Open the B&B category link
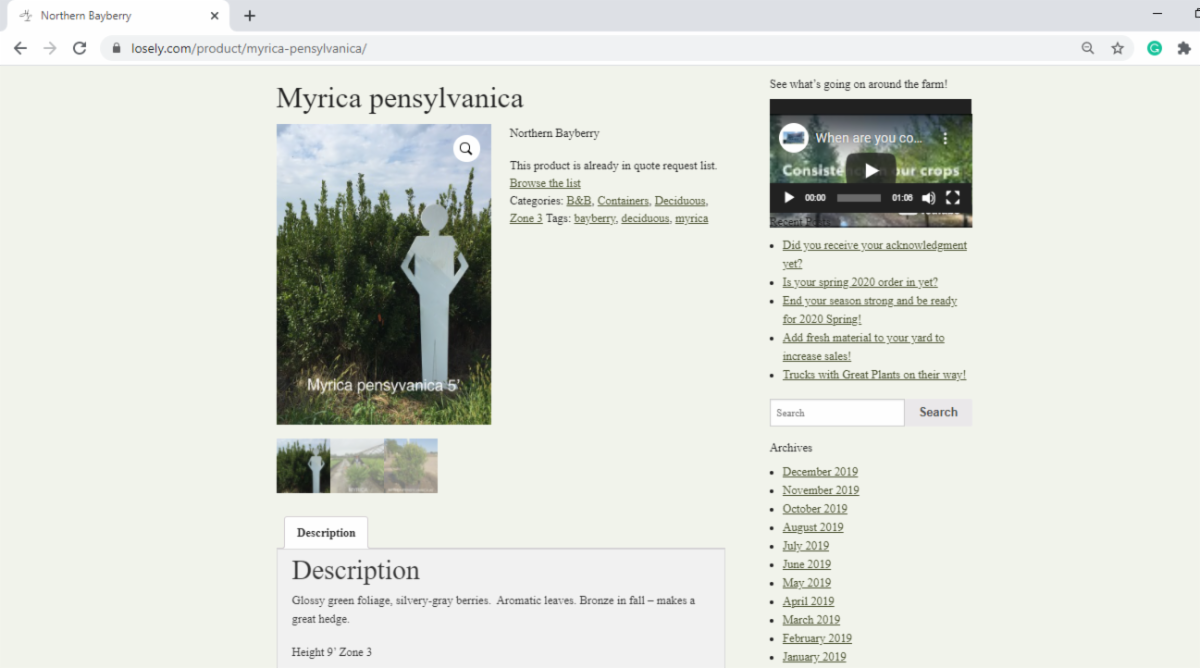The height and width of the screenshot is (668, 1200). click(579, 201)
